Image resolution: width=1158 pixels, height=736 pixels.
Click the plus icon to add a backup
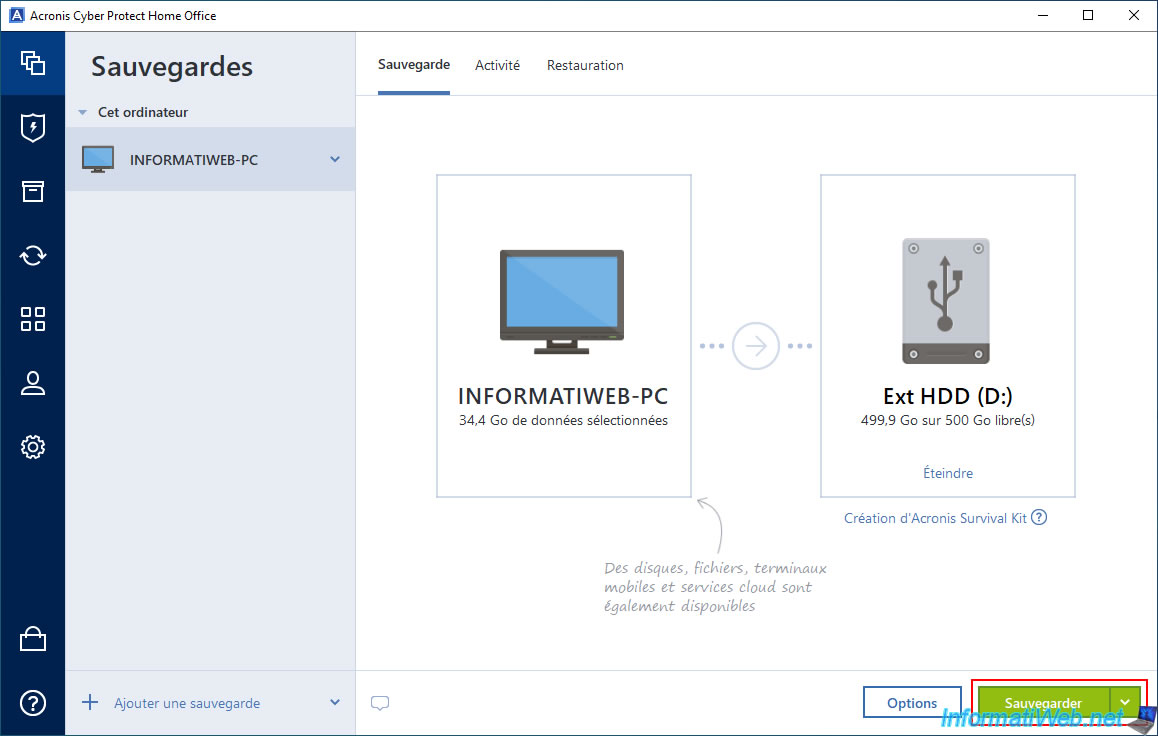pos(90,702)
